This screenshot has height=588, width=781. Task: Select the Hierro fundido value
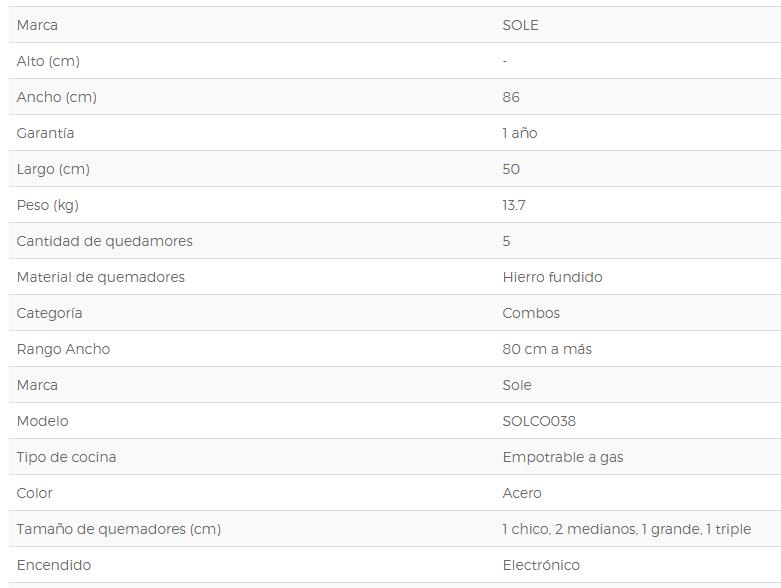point(552,277)
